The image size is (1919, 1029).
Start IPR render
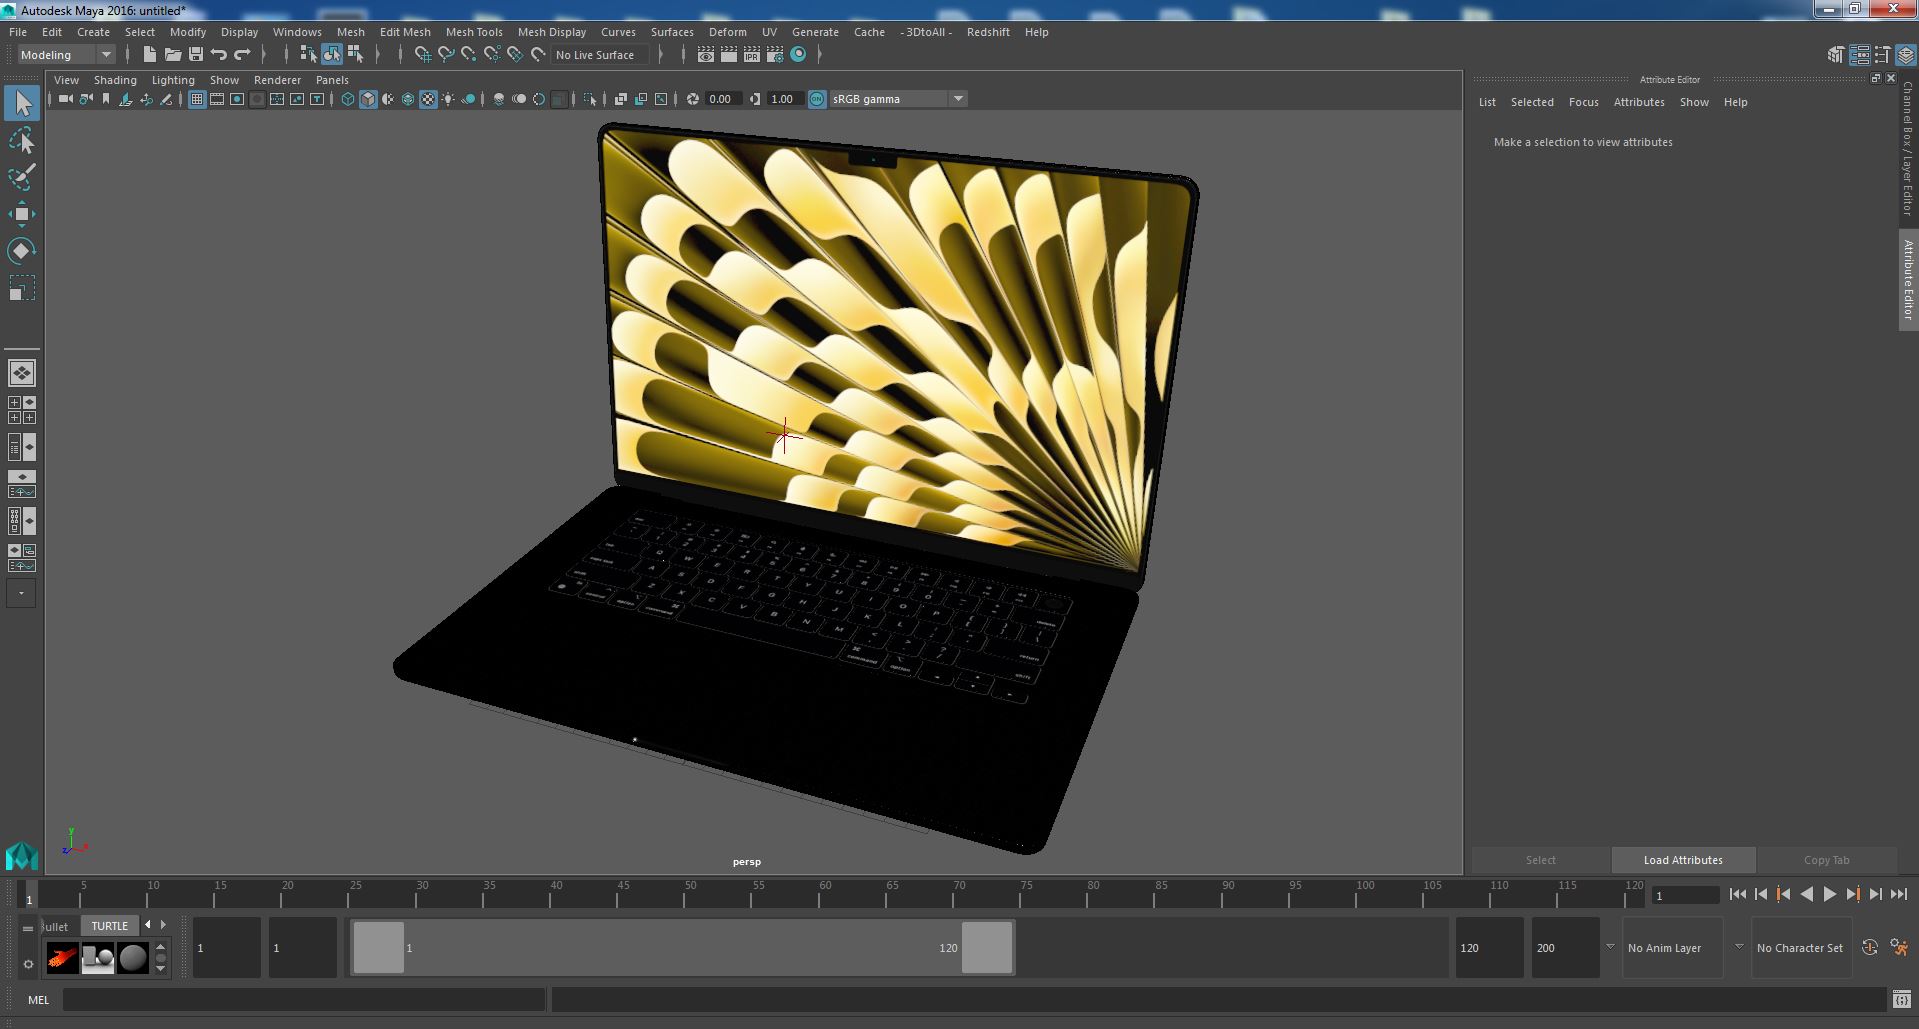(x=752, y=55)
